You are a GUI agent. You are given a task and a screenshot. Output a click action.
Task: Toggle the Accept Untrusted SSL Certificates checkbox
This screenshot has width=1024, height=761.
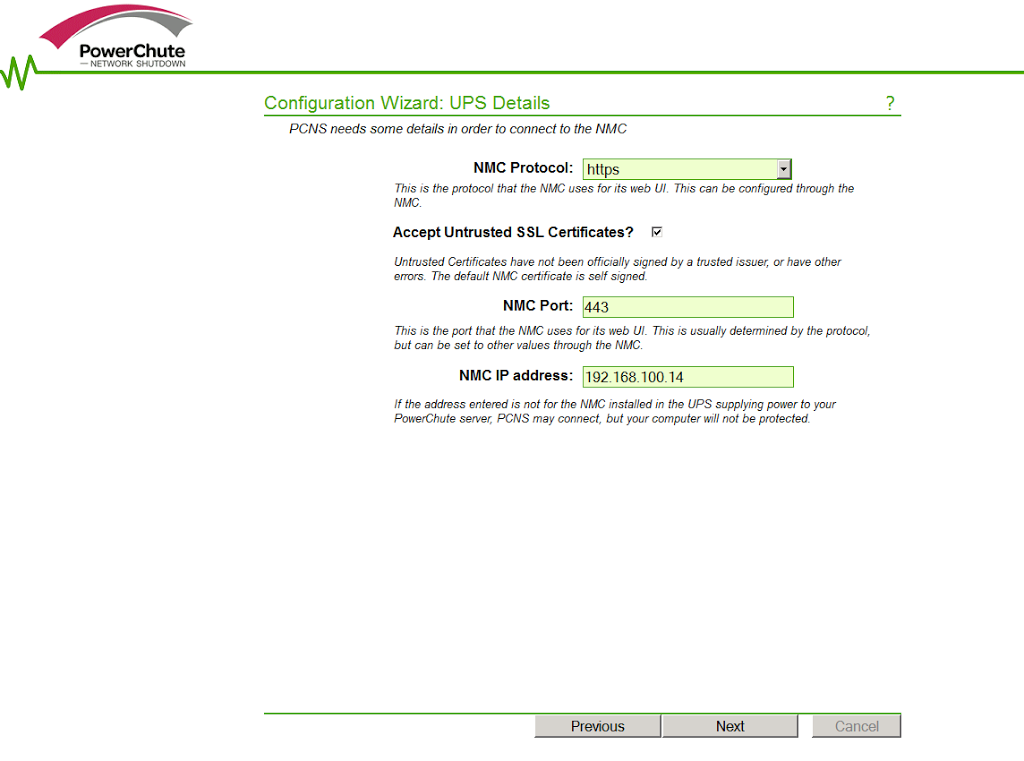coord(657,232)
